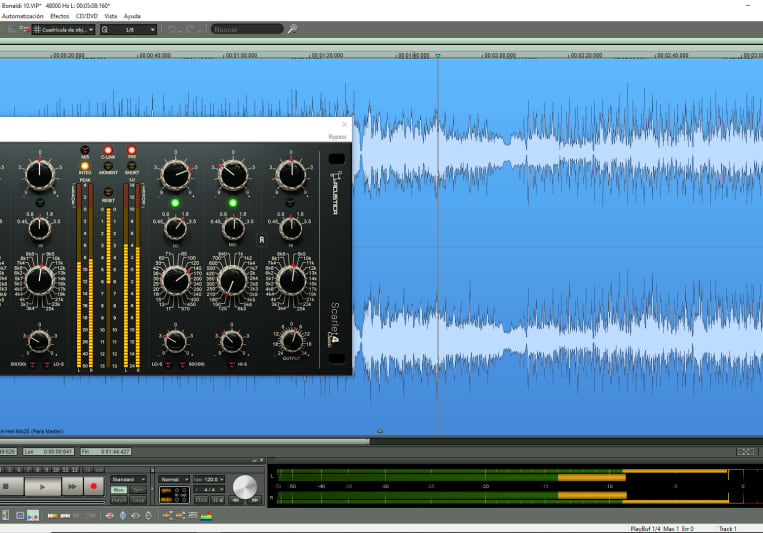The width and height of the screenshot is (763, 533).
Task: Click the rainbow spectrum analyzer icon
Action: (206, 515)
